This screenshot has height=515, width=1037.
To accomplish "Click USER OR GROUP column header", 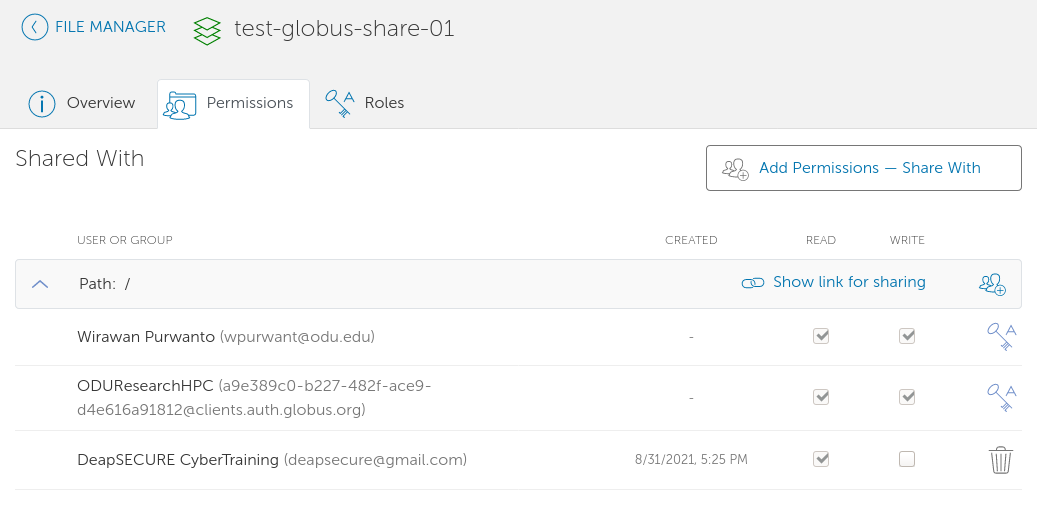I will 124,240.
